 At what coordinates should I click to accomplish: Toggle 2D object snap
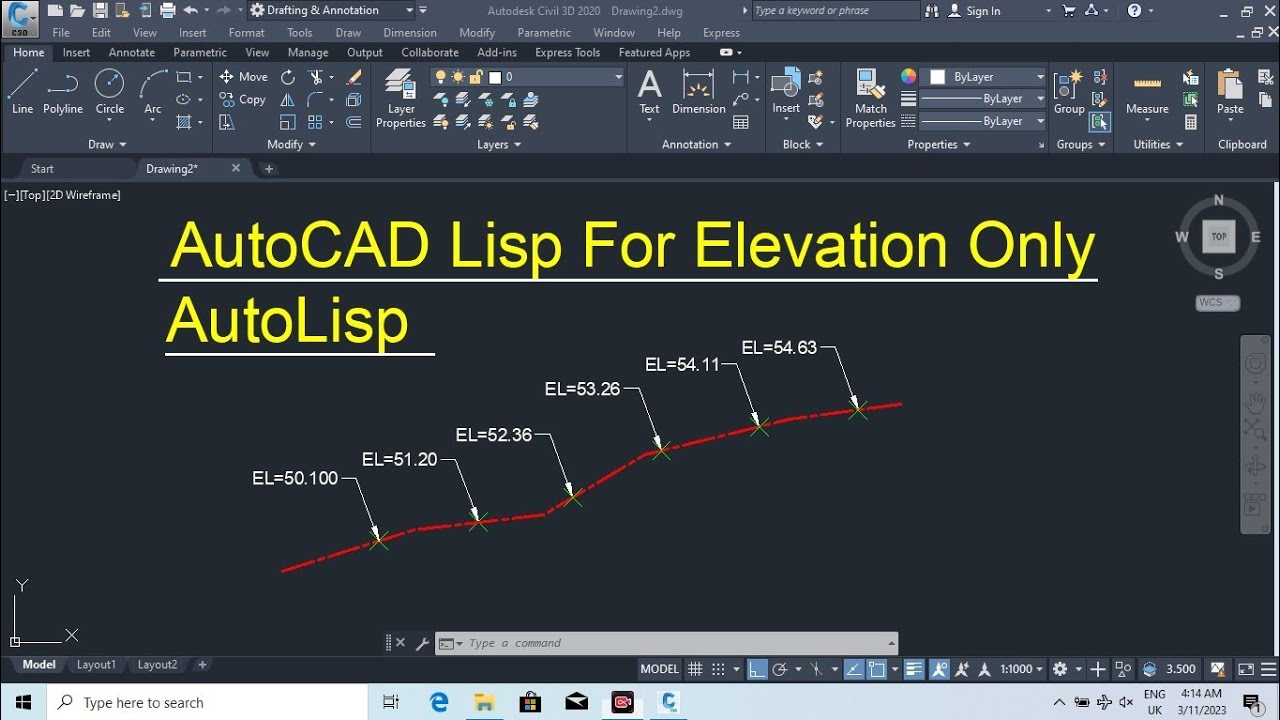[x=876, y=669]
